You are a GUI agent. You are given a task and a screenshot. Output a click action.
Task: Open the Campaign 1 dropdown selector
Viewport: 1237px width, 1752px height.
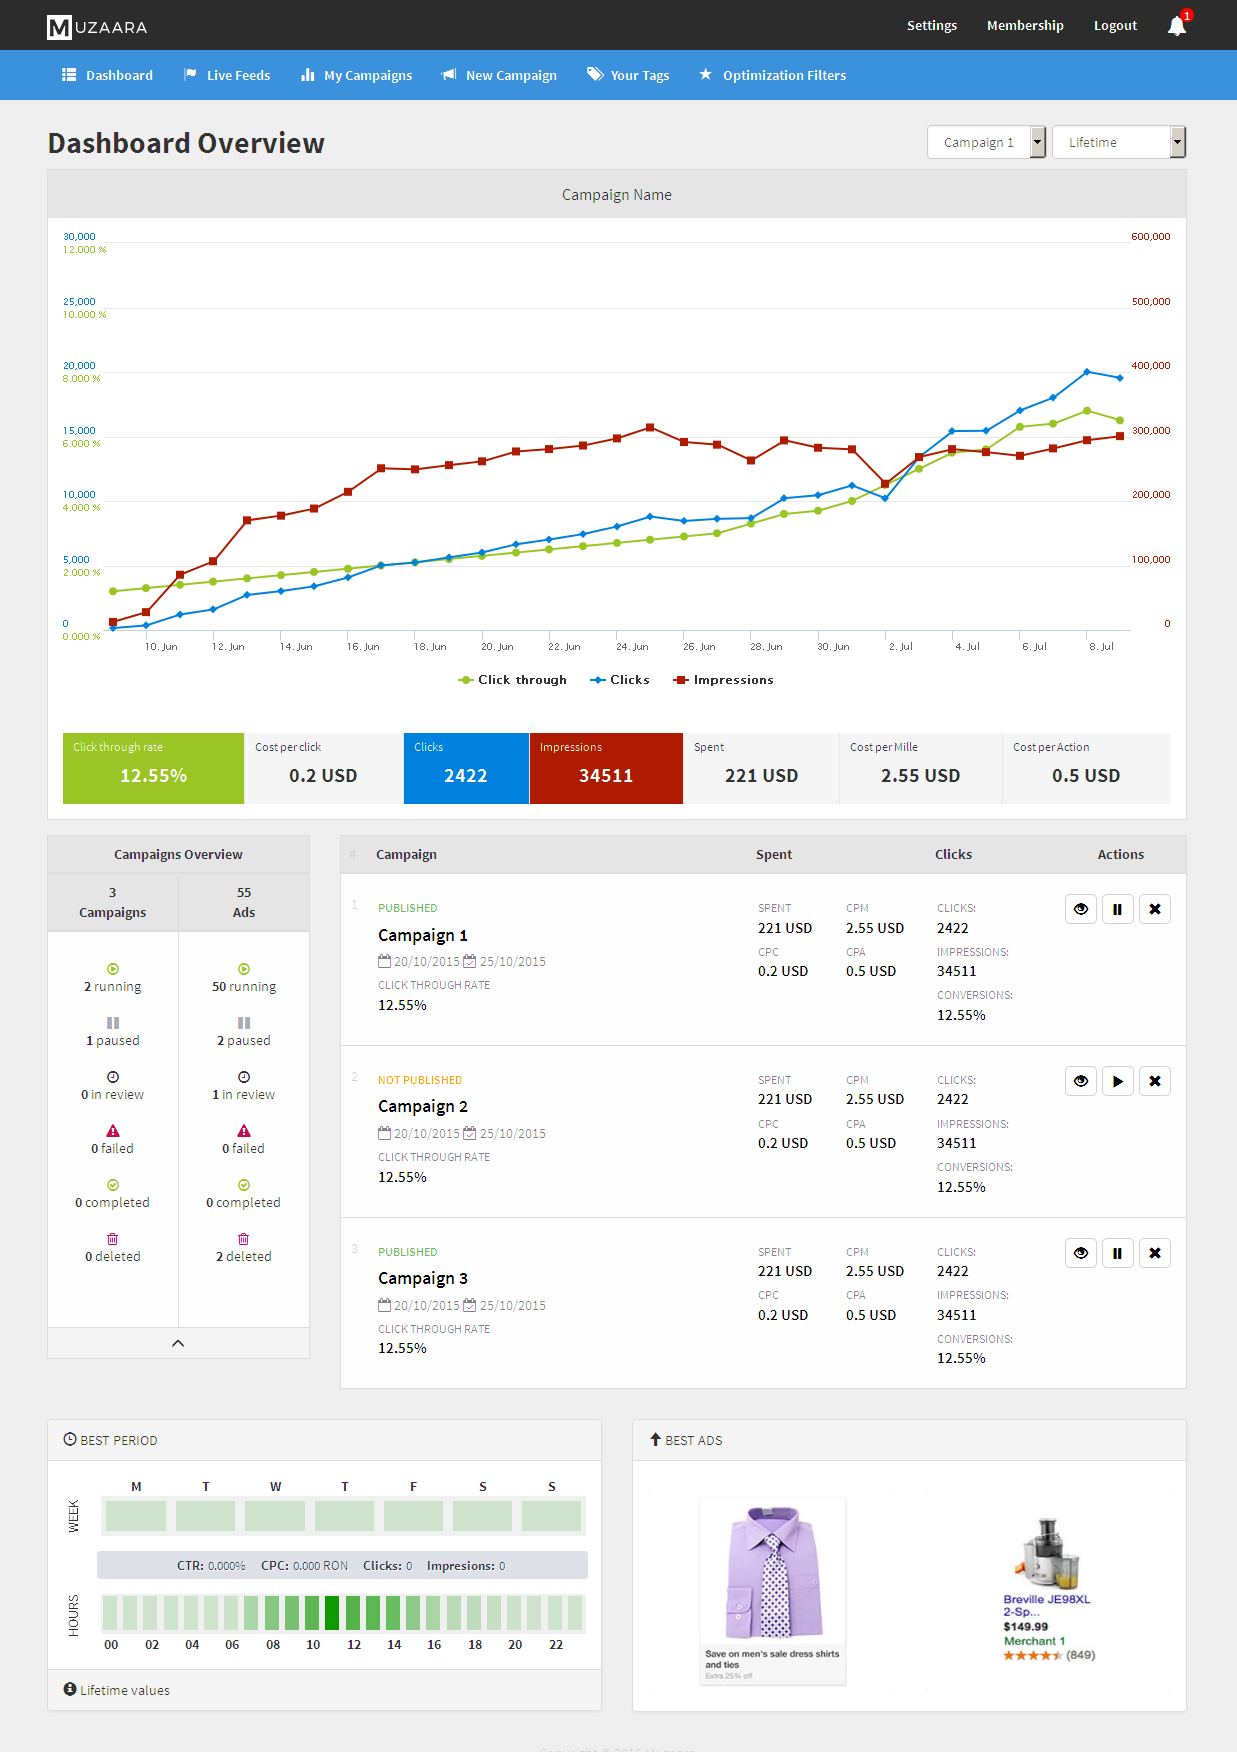986,142
